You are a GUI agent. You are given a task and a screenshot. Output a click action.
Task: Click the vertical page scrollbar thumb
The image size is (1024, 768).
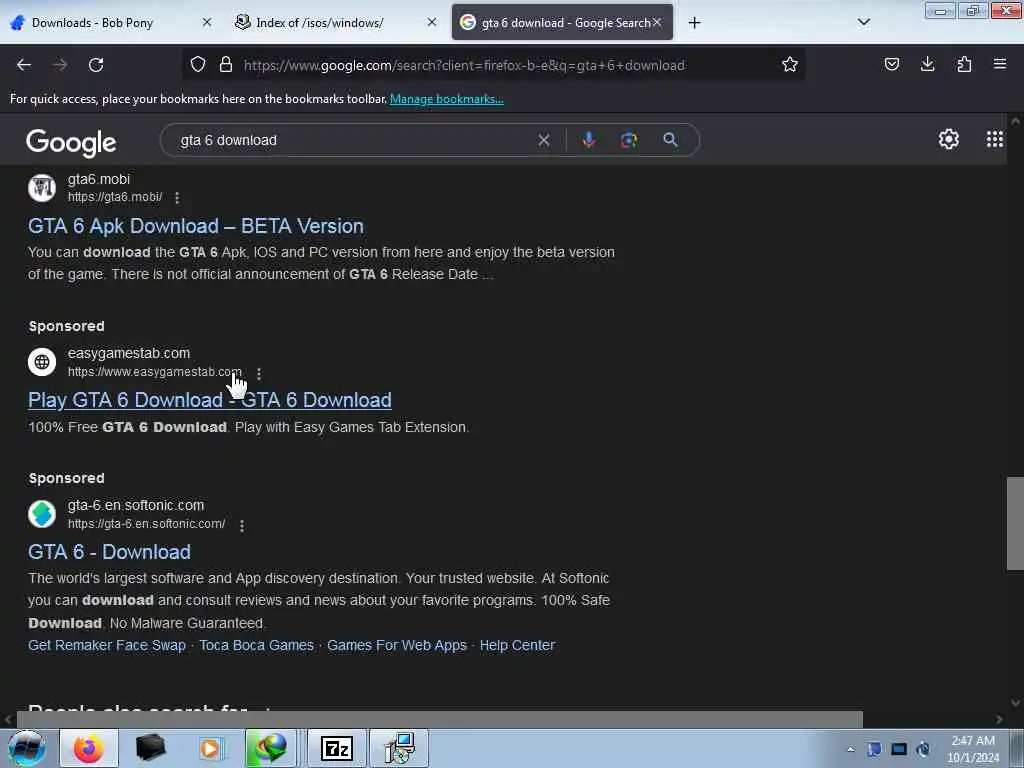point(1015,524)
